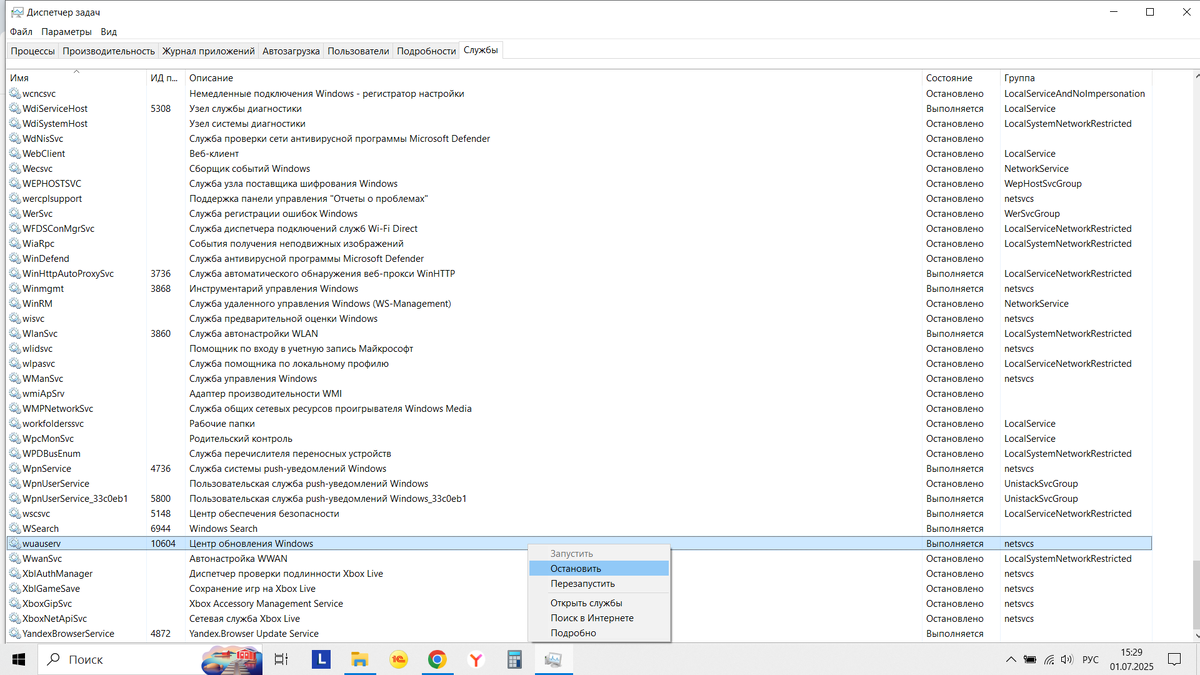Viewport: 1200px width, 675px height.
Task: Select the wscsvc service row name
Action: [37, 514]
